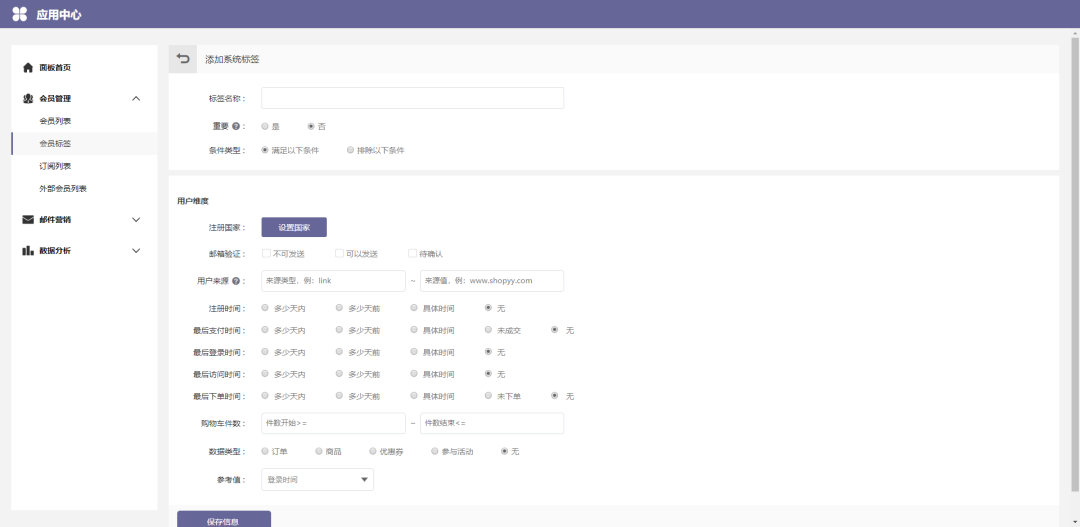Select 多少天内 for 最后访问时间

(265, 374)
